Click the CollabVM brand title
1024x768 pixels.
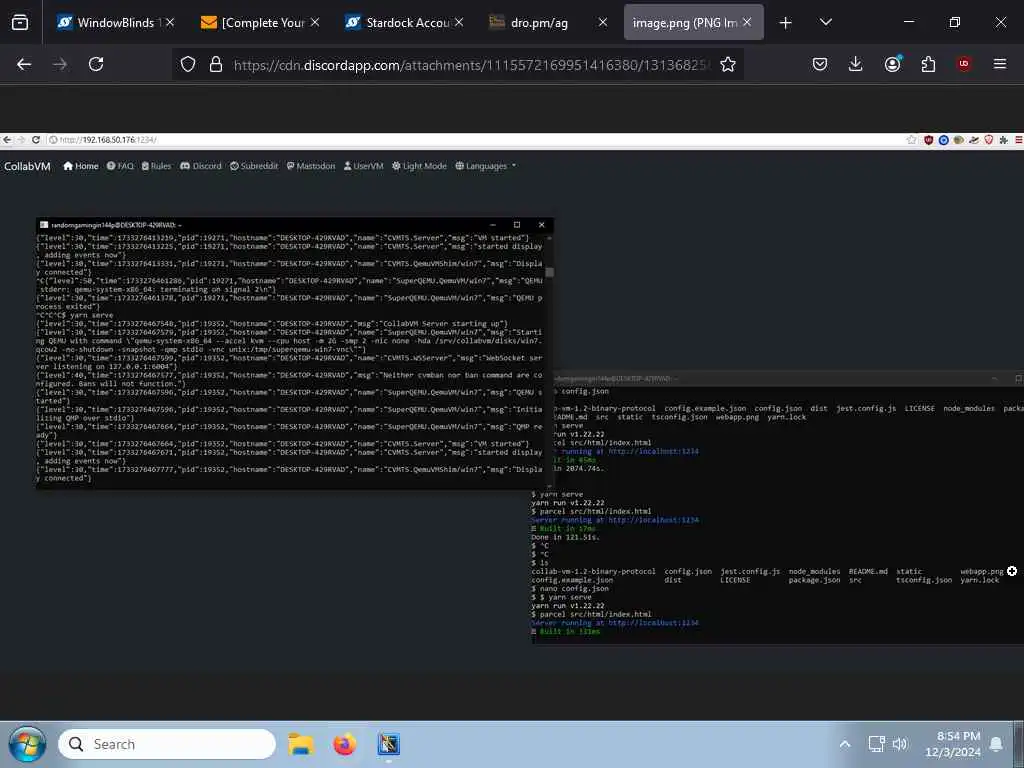point(27,167)
